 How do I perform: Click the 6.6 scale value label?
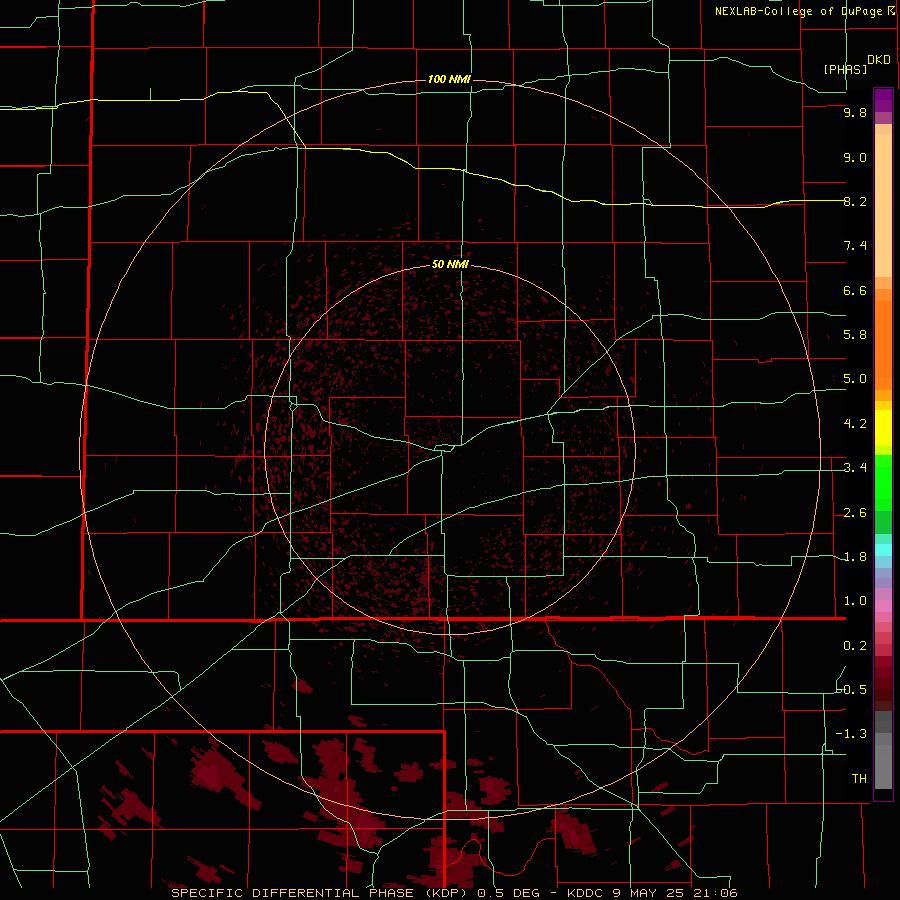855,290
